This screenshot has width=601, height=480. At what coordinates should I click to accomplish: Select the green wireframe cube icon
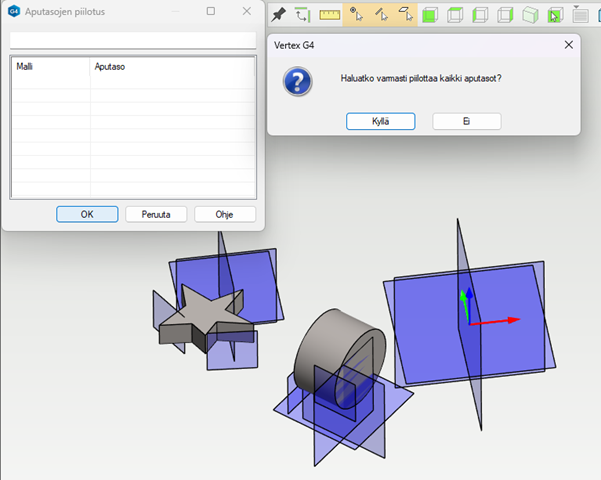pyautogui.click(x=456, y=15)
